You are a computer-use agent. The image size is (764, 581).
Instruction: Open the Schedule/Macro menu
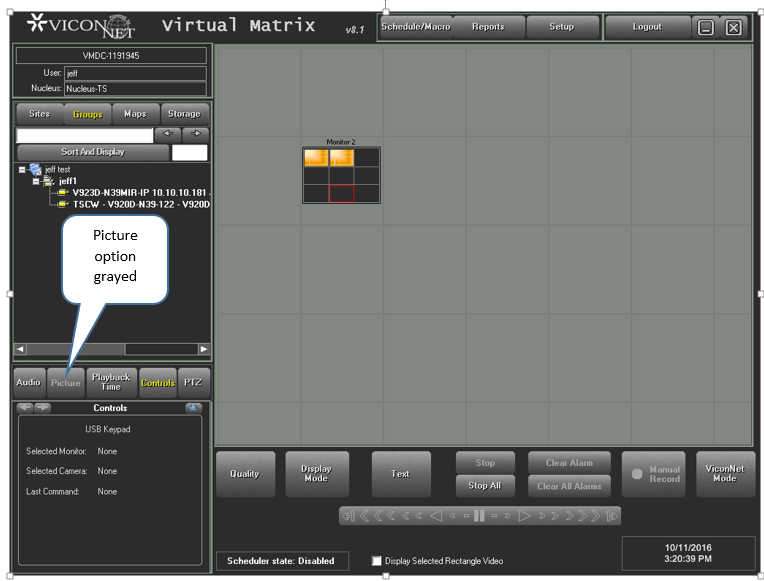coord(415,27)
